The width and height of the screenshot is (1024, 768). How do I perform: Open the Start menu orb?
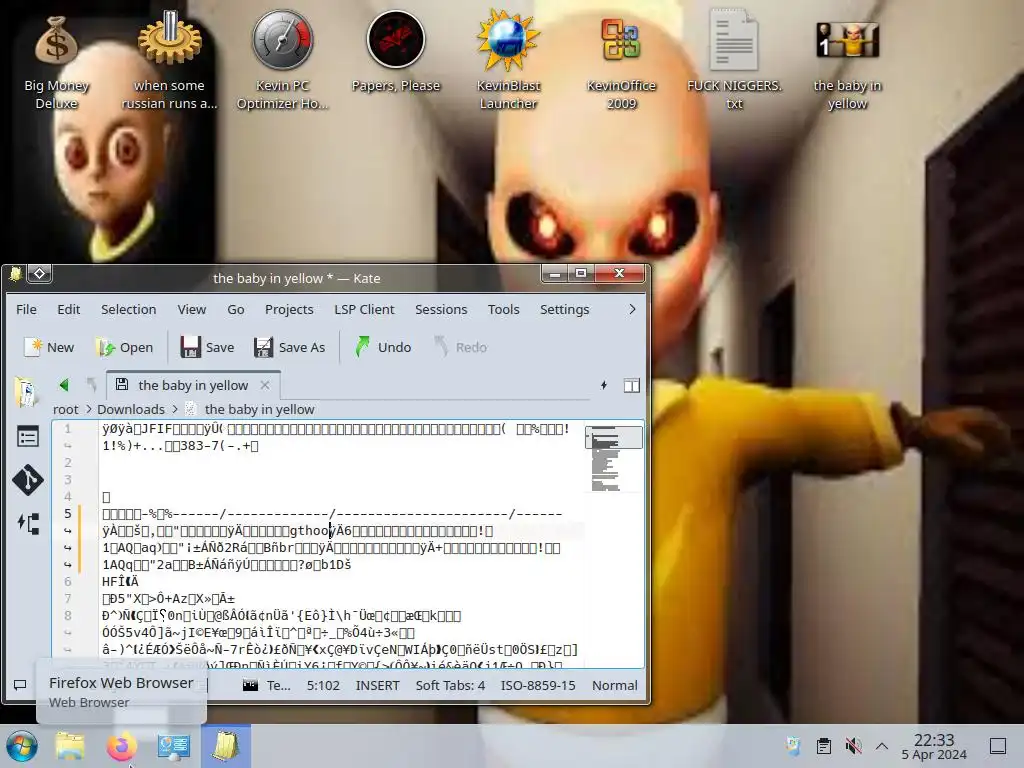22,746
